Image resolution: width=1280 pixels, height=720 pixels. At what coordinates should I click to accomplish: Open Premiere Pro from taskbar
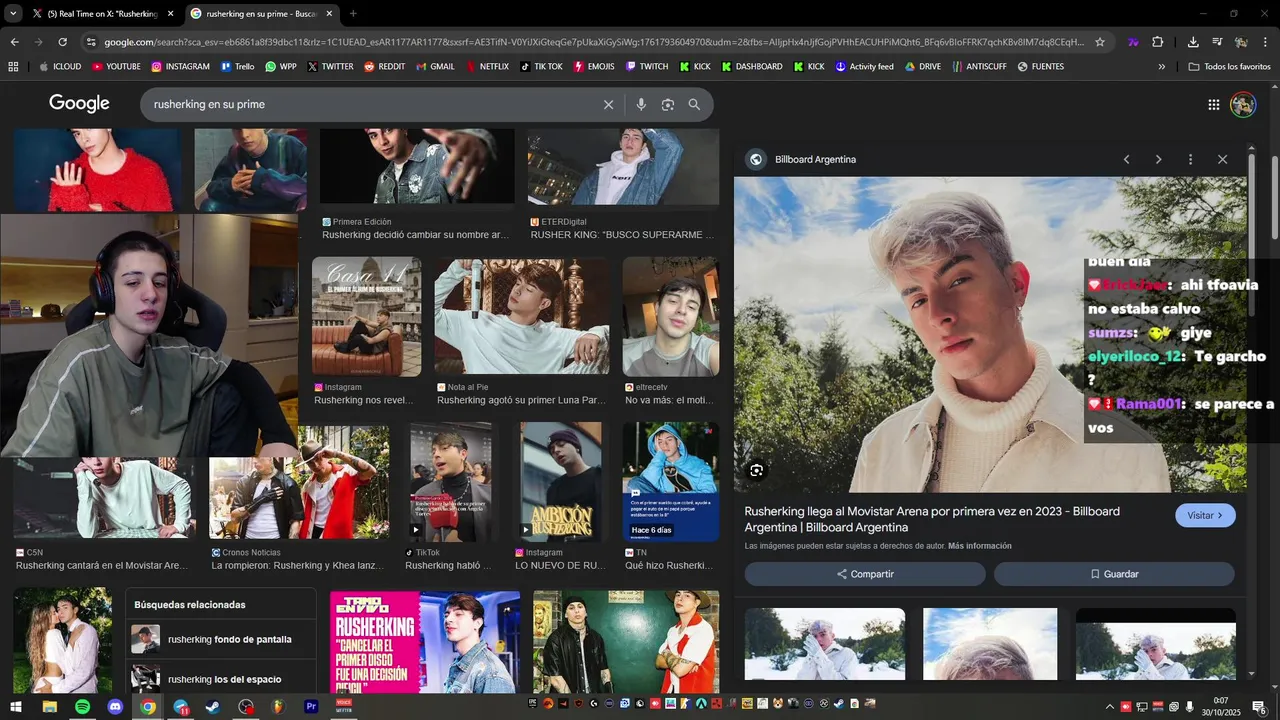(x=311, y=707)
